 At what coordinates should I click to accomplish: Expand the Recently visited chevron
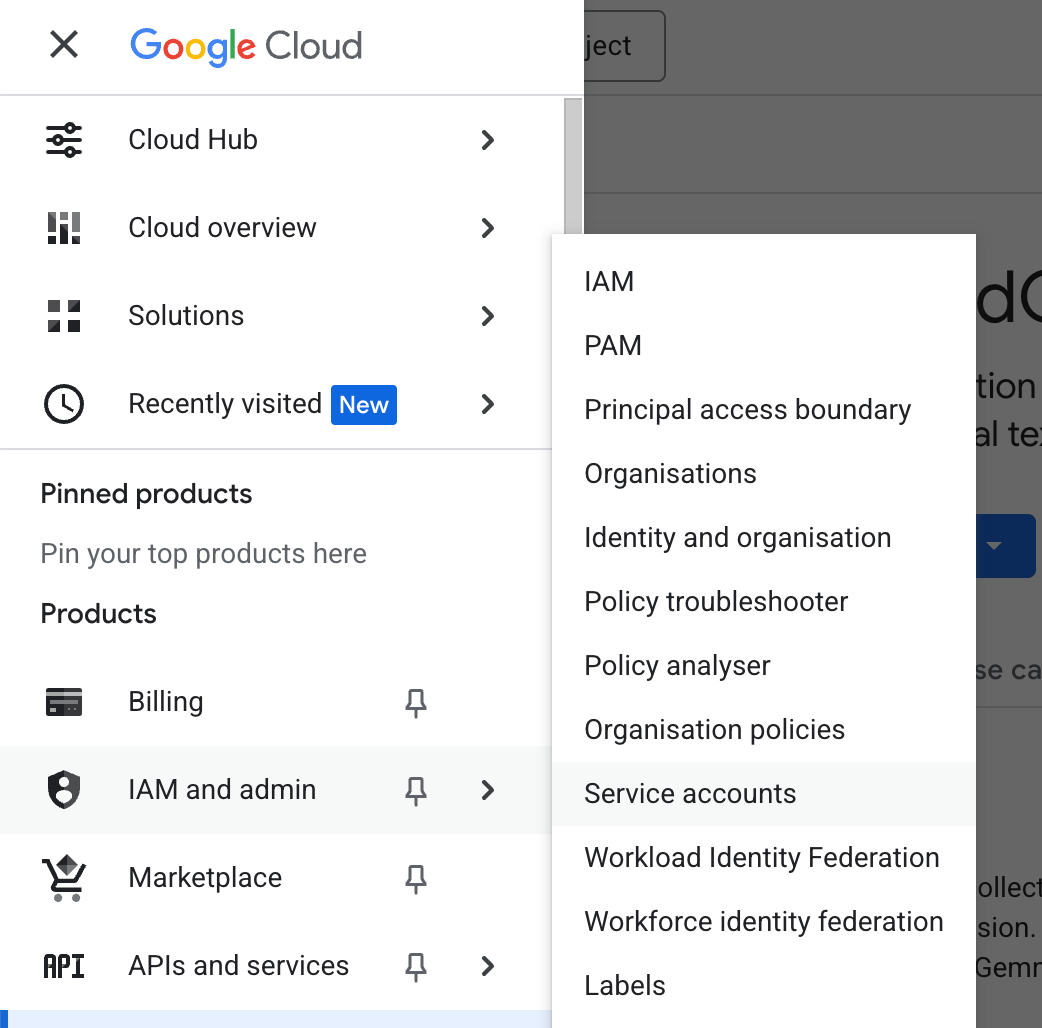click(488, 404)
